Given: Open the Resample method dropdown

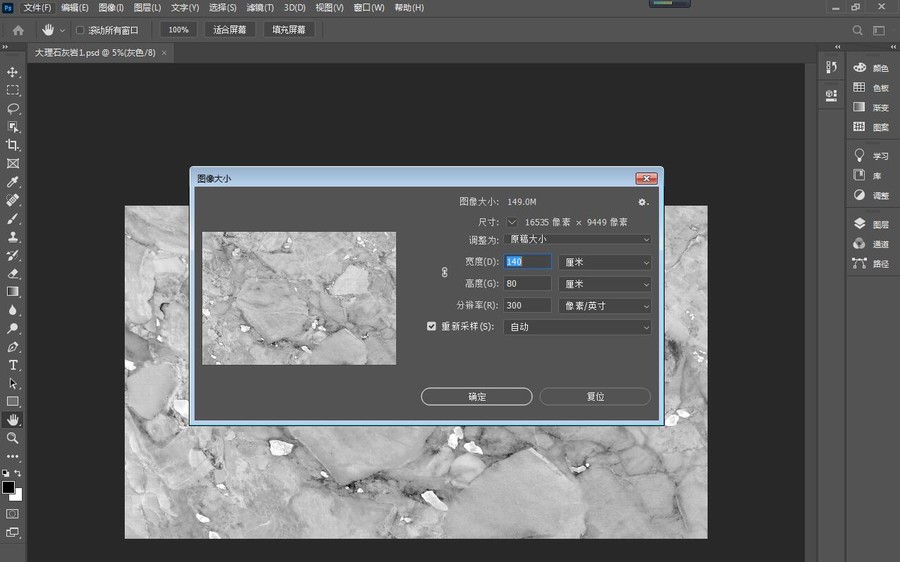Looking at the screenshot, I should (x=577, y=327).
